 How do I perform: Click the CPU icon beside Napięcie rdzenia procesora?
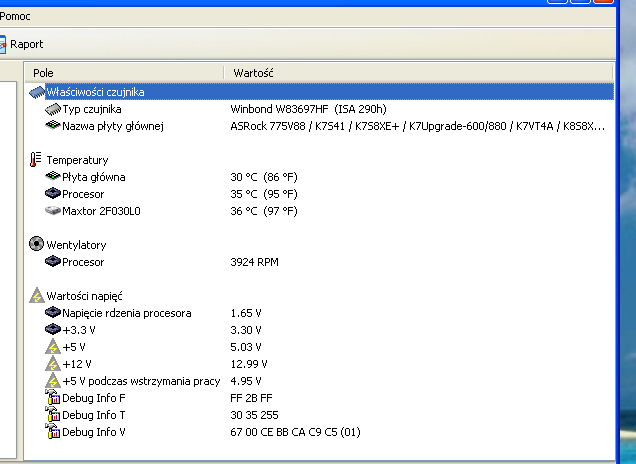point(53,312)
